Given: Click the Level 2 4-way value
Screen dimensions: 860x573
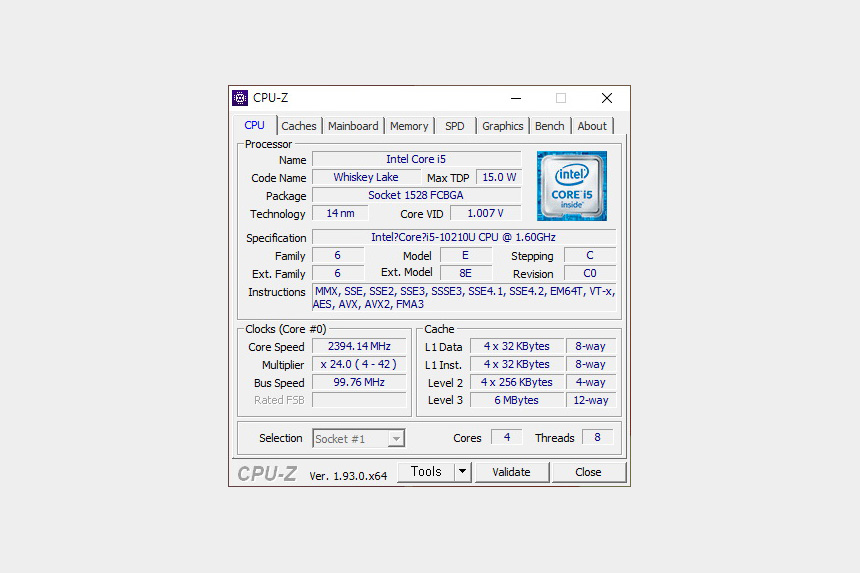Looking at the screenshot, I should [x=591, y=382].
